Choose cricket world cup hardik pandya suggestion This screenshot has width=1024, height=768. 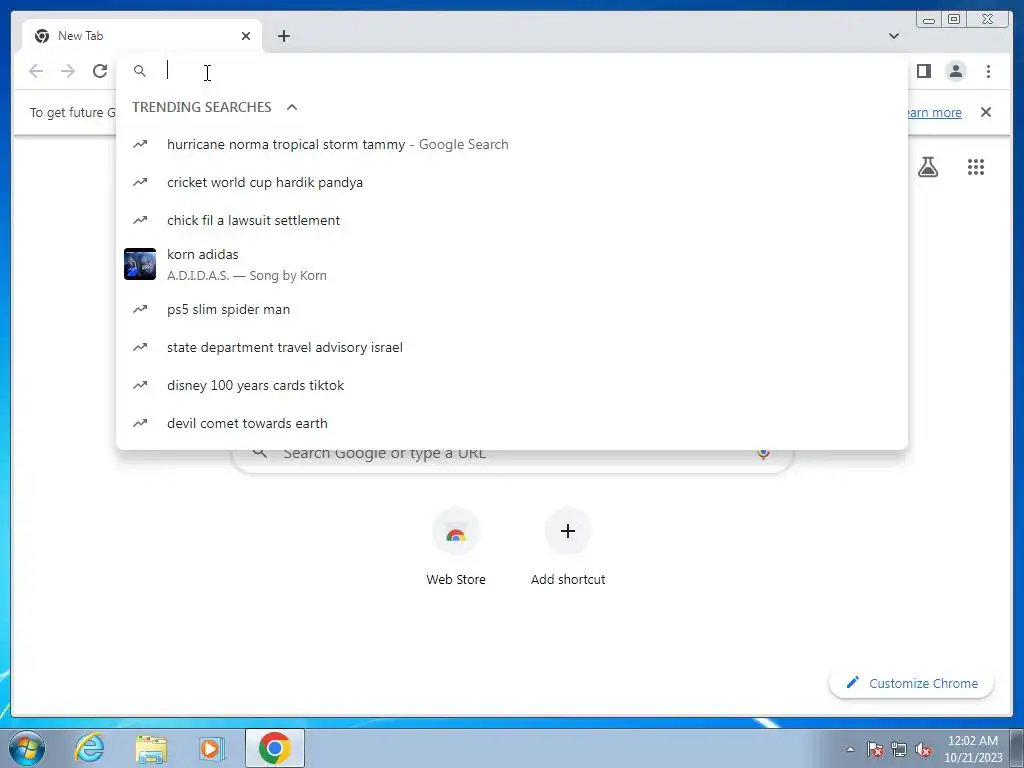coord(512,182)
